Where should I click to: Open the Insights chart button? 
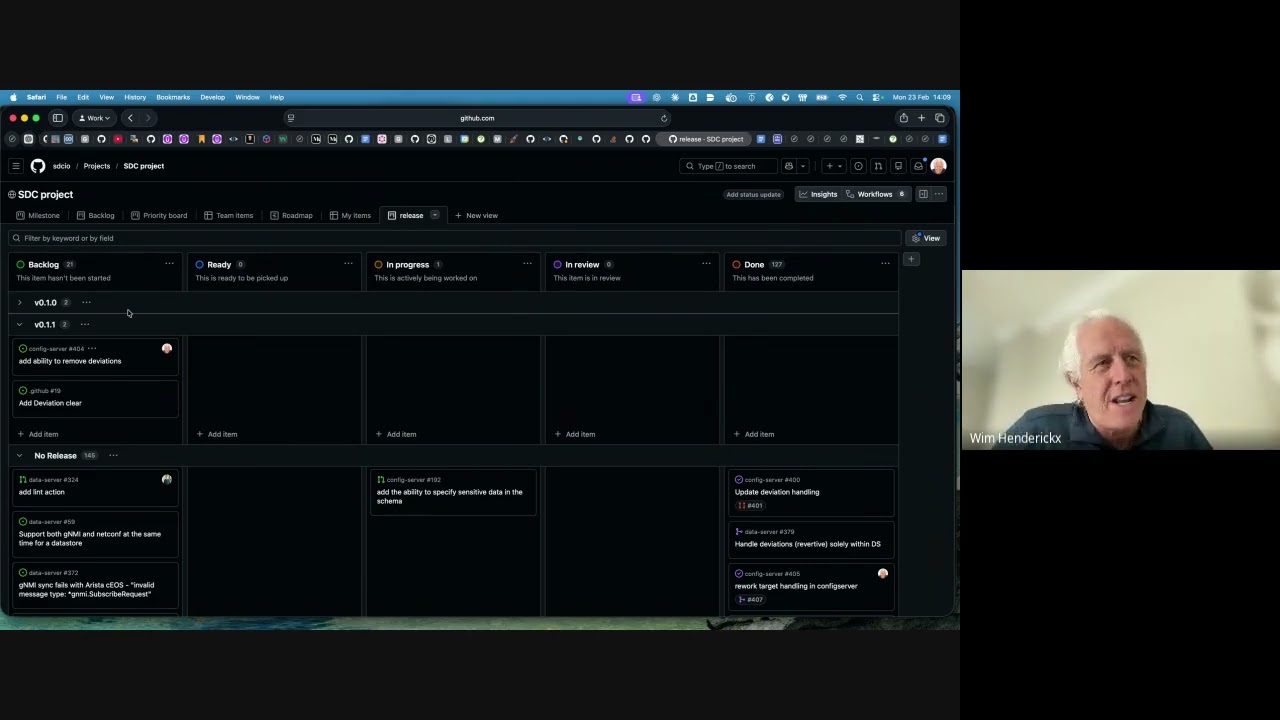818,194
